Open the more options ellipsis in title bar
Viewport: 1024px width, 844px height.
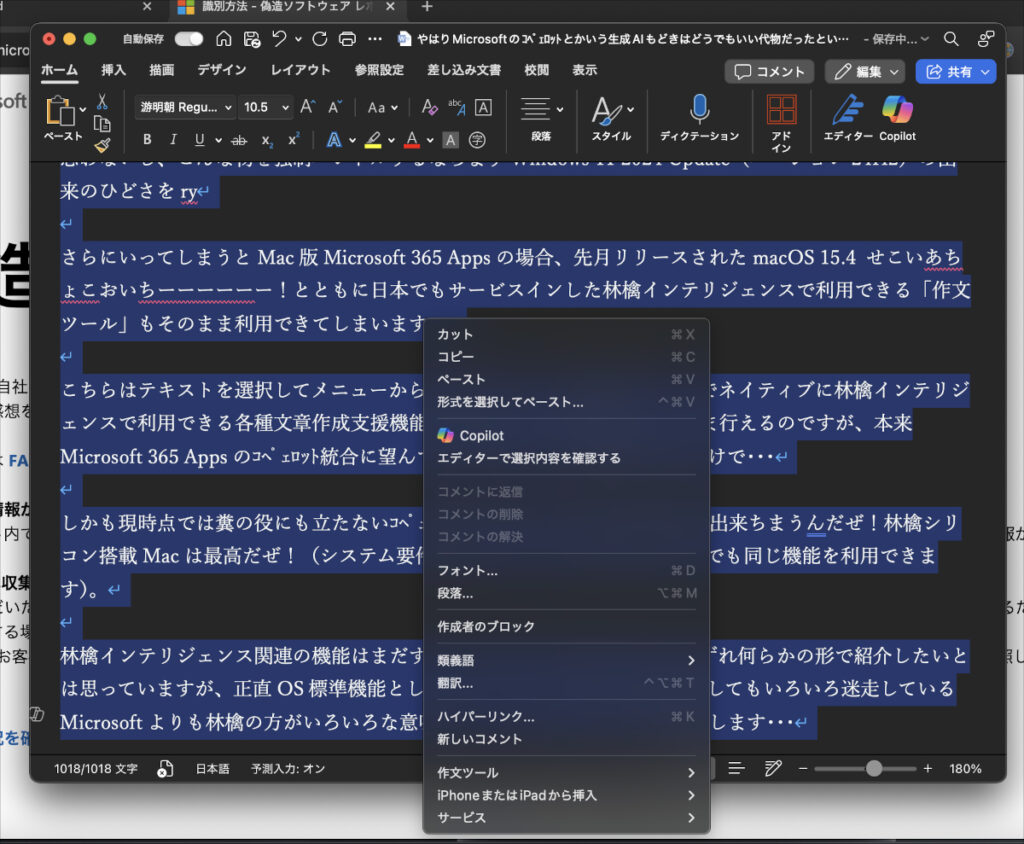pos(375,39)
